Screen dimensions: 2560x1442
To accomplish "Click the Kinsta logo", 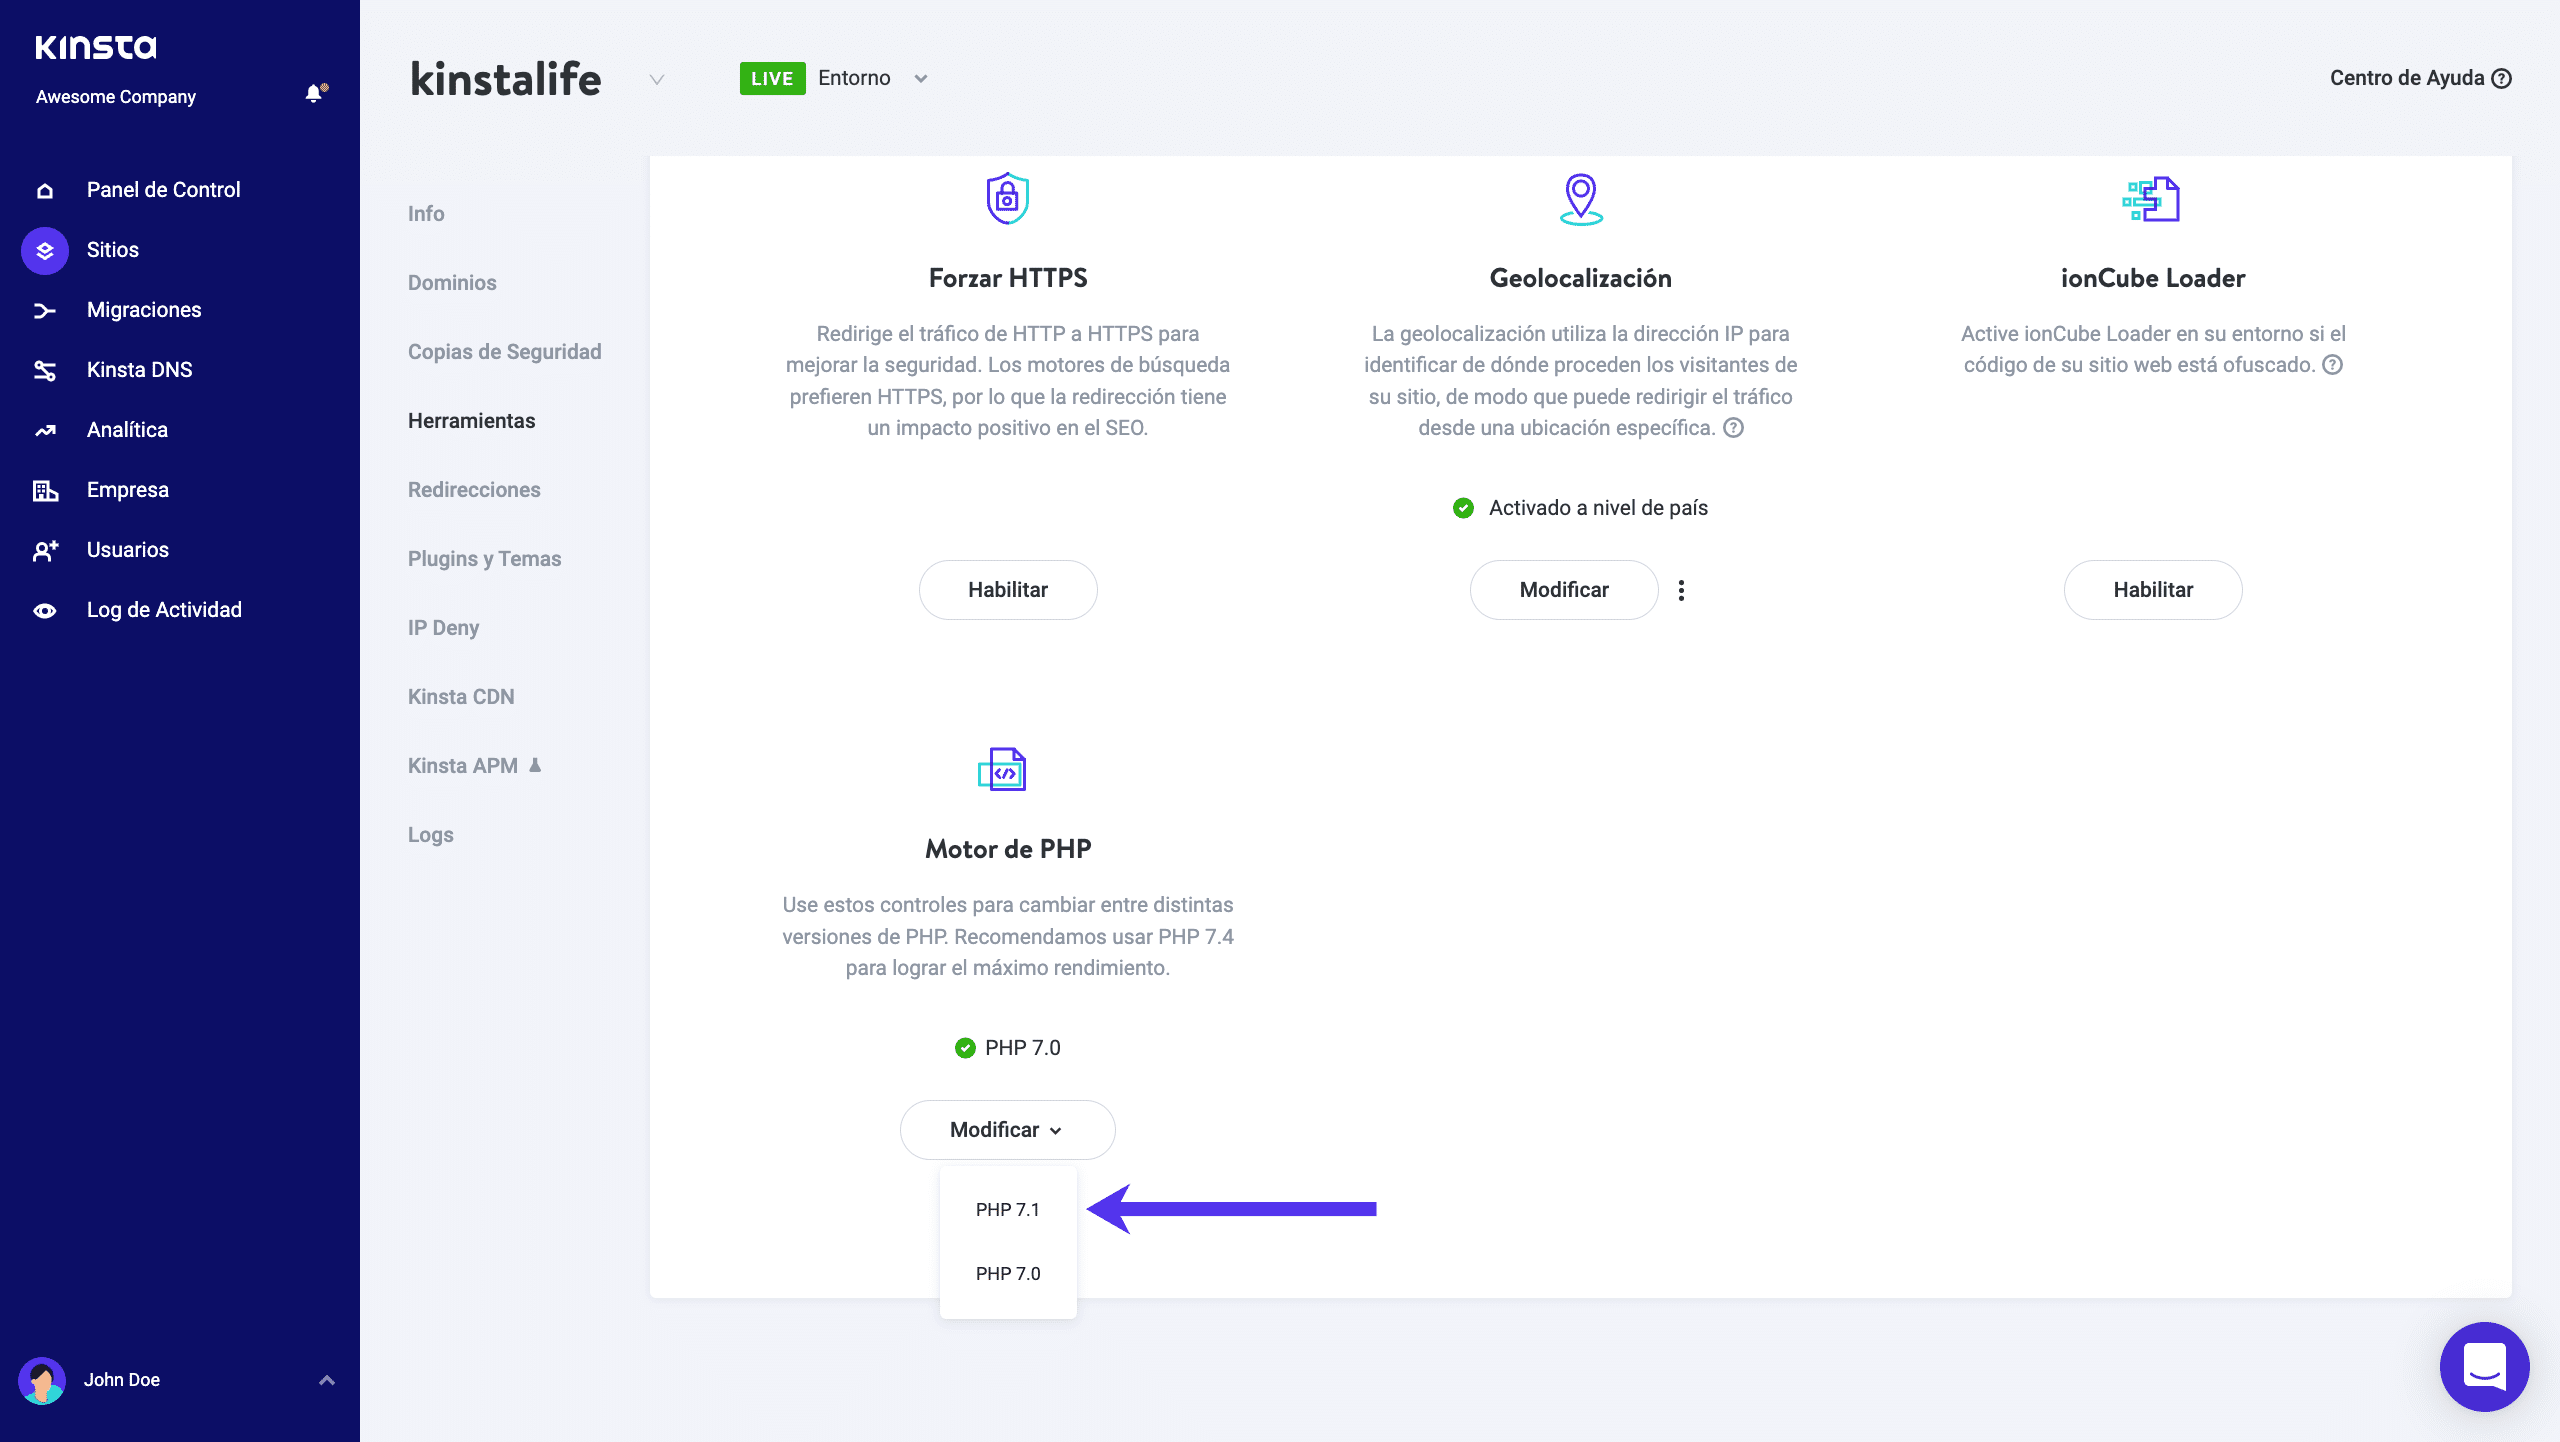I will click(96, 47).
